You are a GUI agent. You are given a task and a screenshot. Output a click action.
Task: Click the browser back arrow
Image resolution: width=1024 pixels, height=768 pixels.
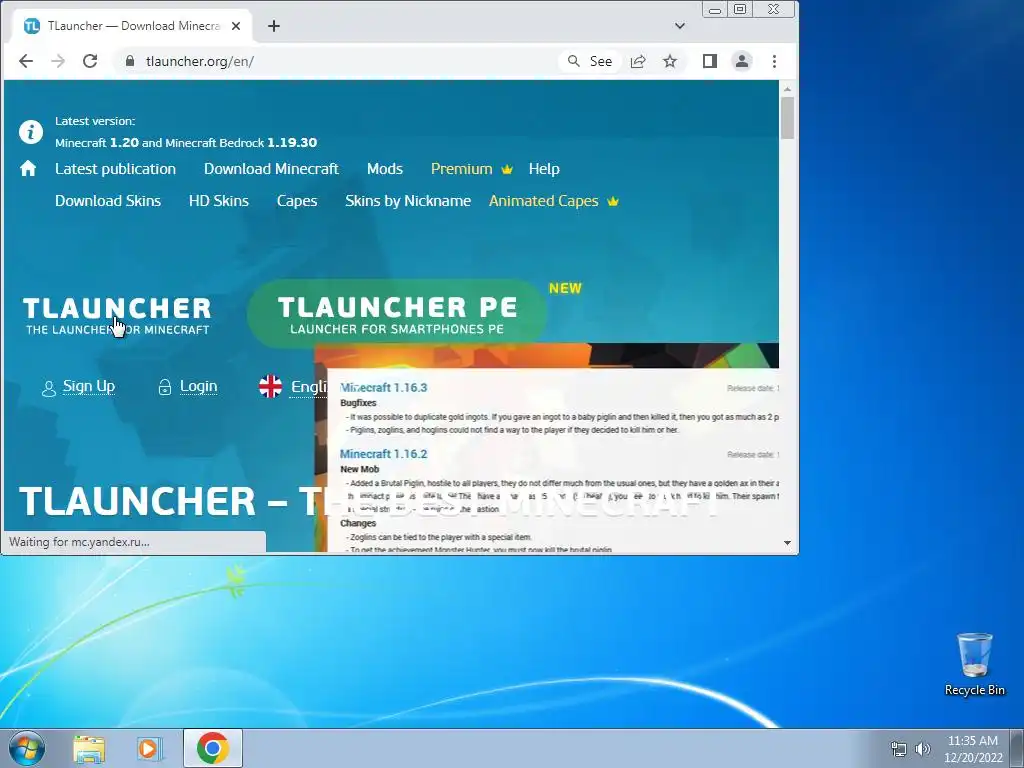25,61
